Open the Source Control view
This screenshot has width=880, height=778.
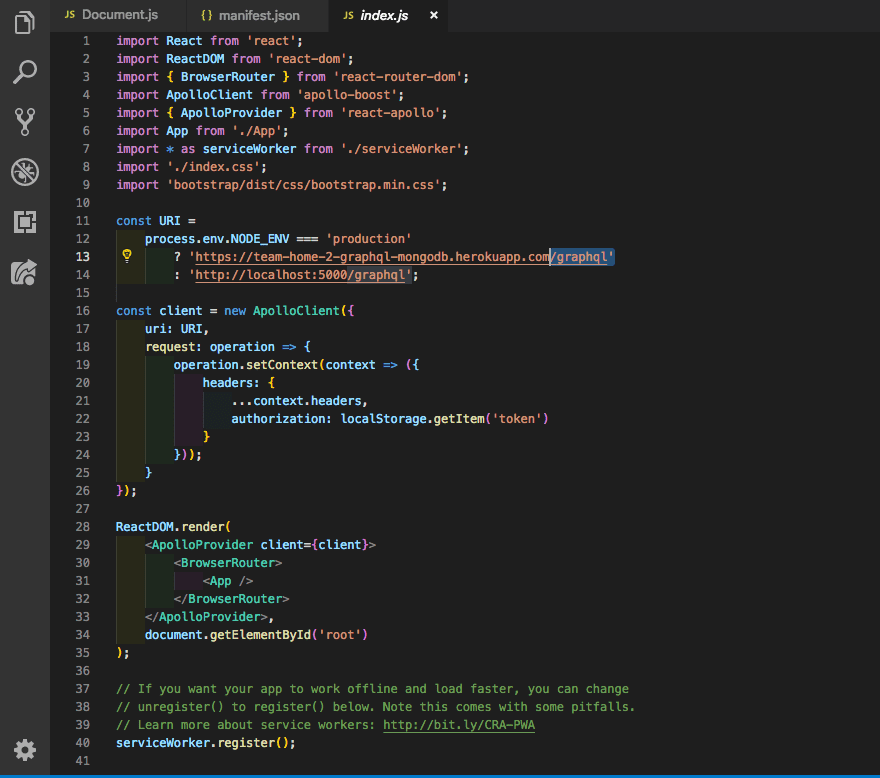pos(25,121)
